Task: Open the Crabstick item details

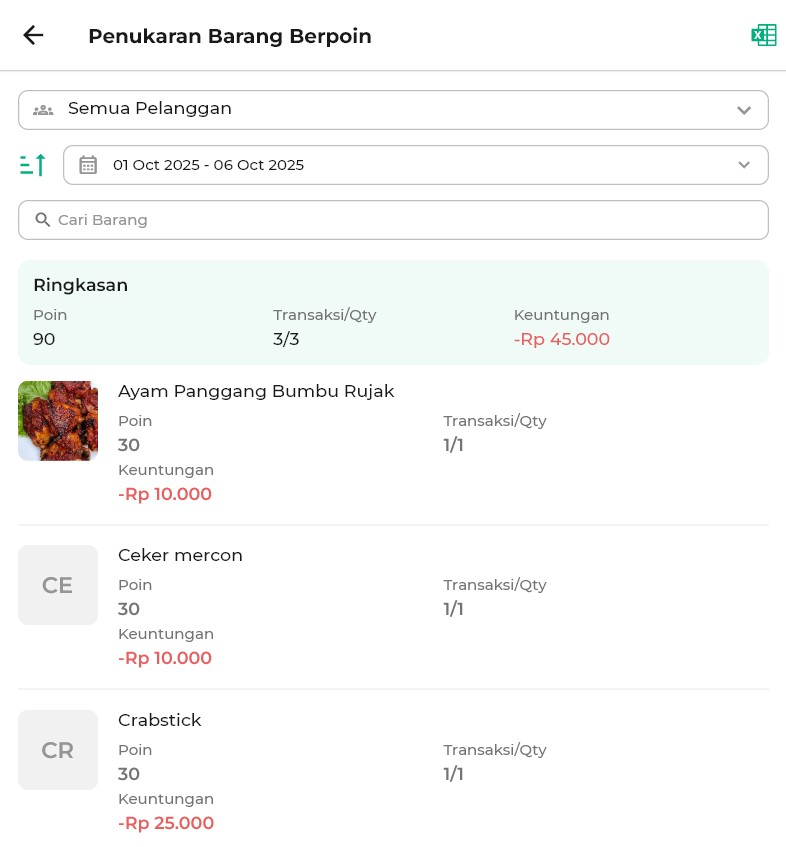Action: (160, 720)
